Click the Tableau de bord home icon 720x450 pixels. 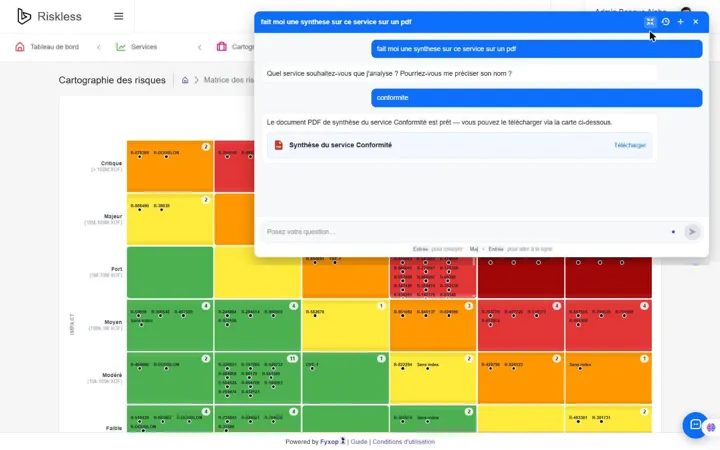pos(20,47)
